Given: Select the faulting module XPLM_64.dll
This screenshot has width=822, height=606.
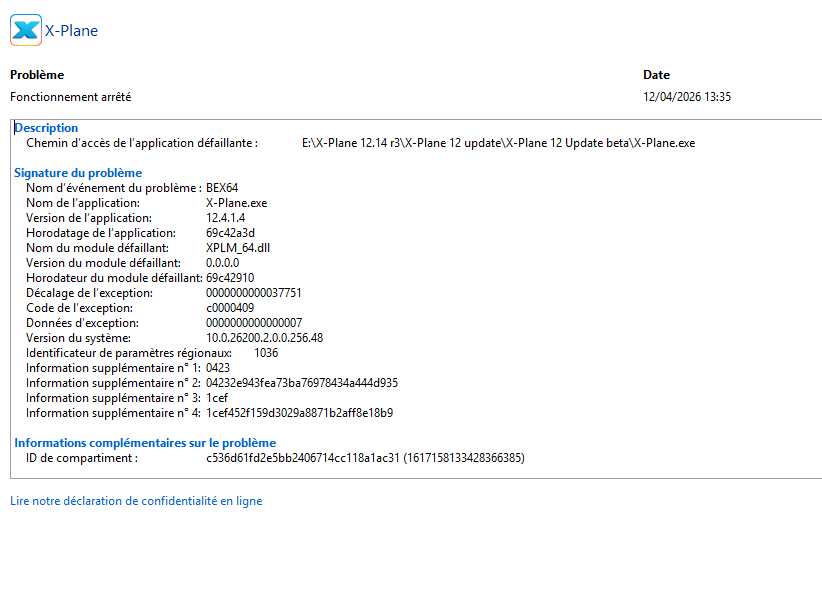Looking at the screenshot, I should click(x=238, y=248).
